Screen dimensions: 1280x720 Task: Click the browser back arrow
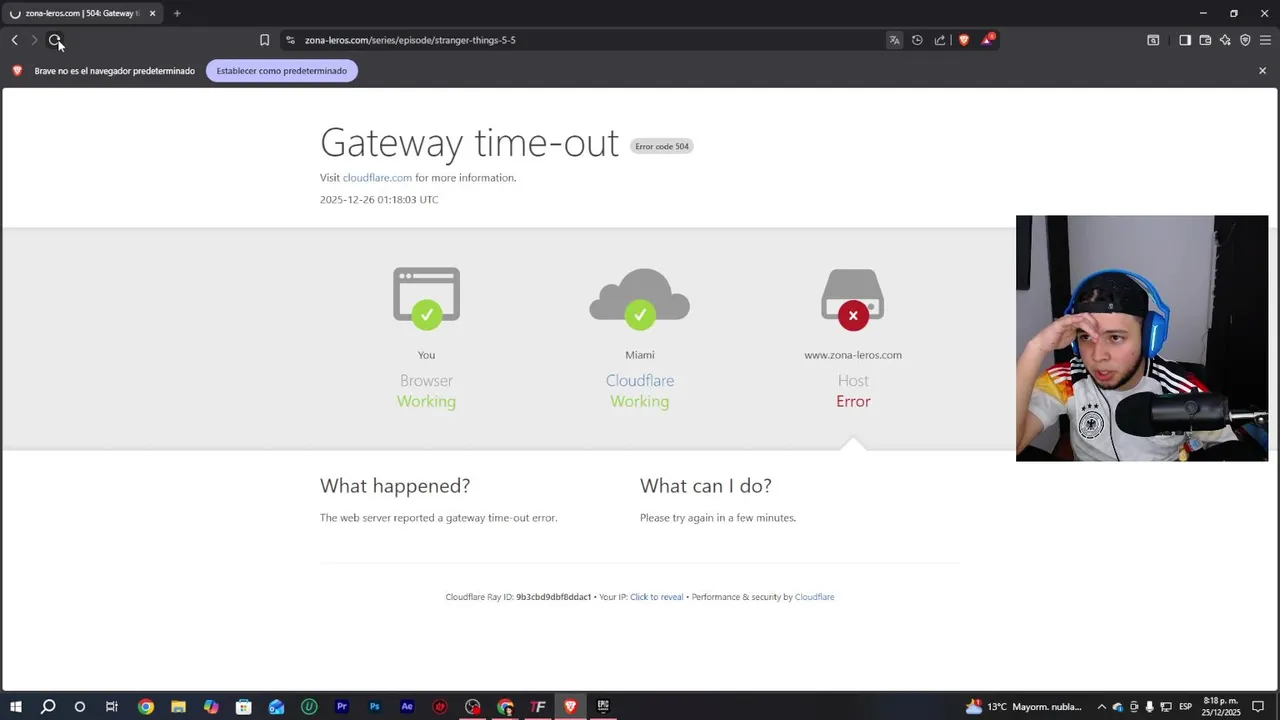point(14,40)
